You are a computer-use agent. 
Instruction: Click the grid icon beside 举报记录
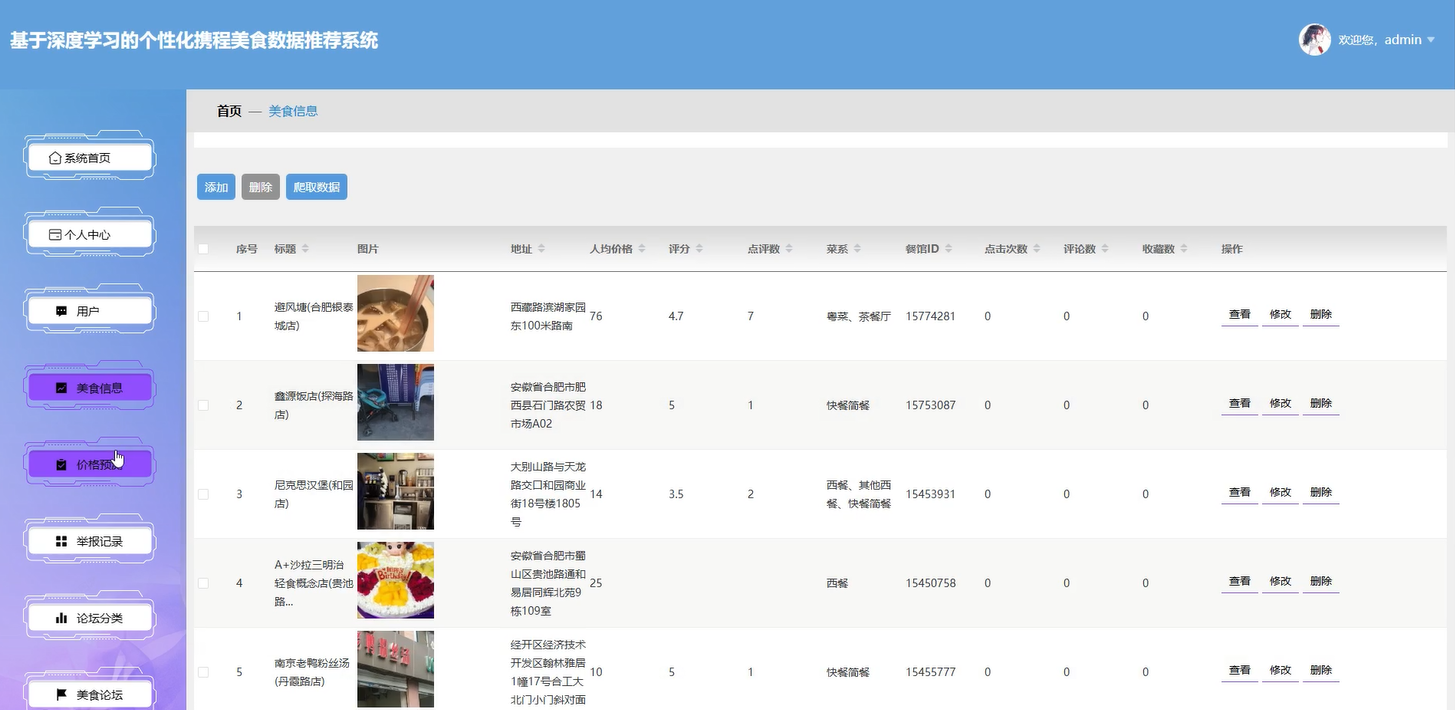click(x=61, y=541)
